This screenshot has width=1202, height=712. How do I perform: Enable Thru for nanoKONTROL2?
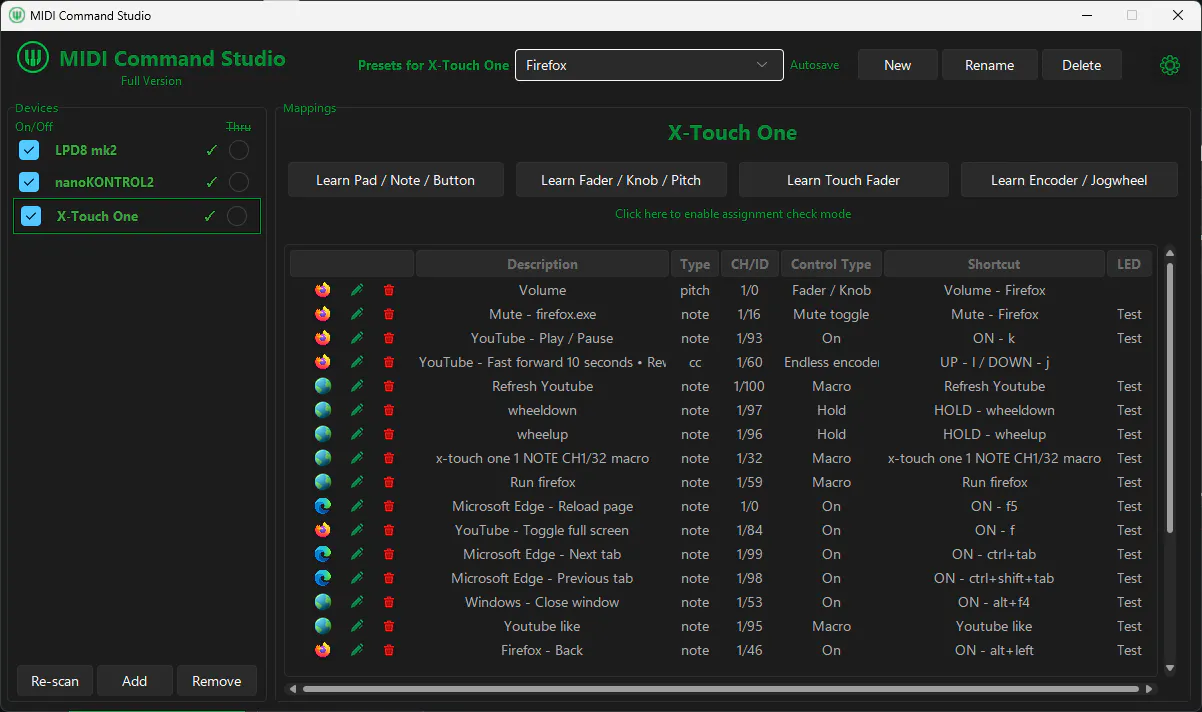(238, 182)
